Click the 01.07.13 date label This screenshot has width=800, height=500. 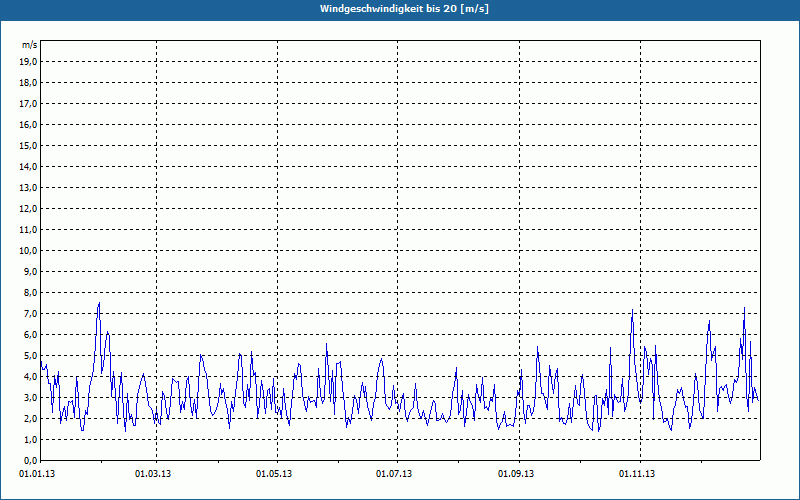tap(394, 474)
